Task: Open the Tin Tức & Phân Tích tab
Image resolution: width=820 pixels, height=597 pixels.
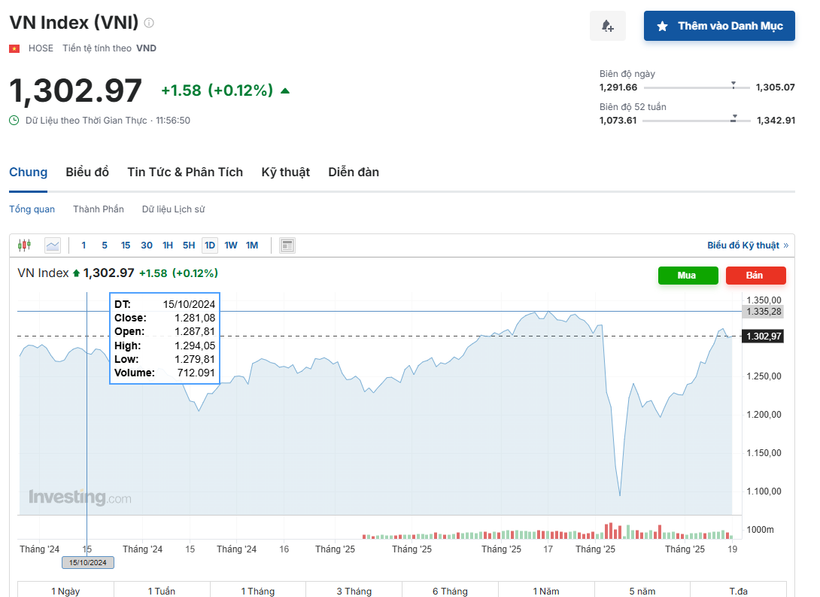Action: click(184, 172)
